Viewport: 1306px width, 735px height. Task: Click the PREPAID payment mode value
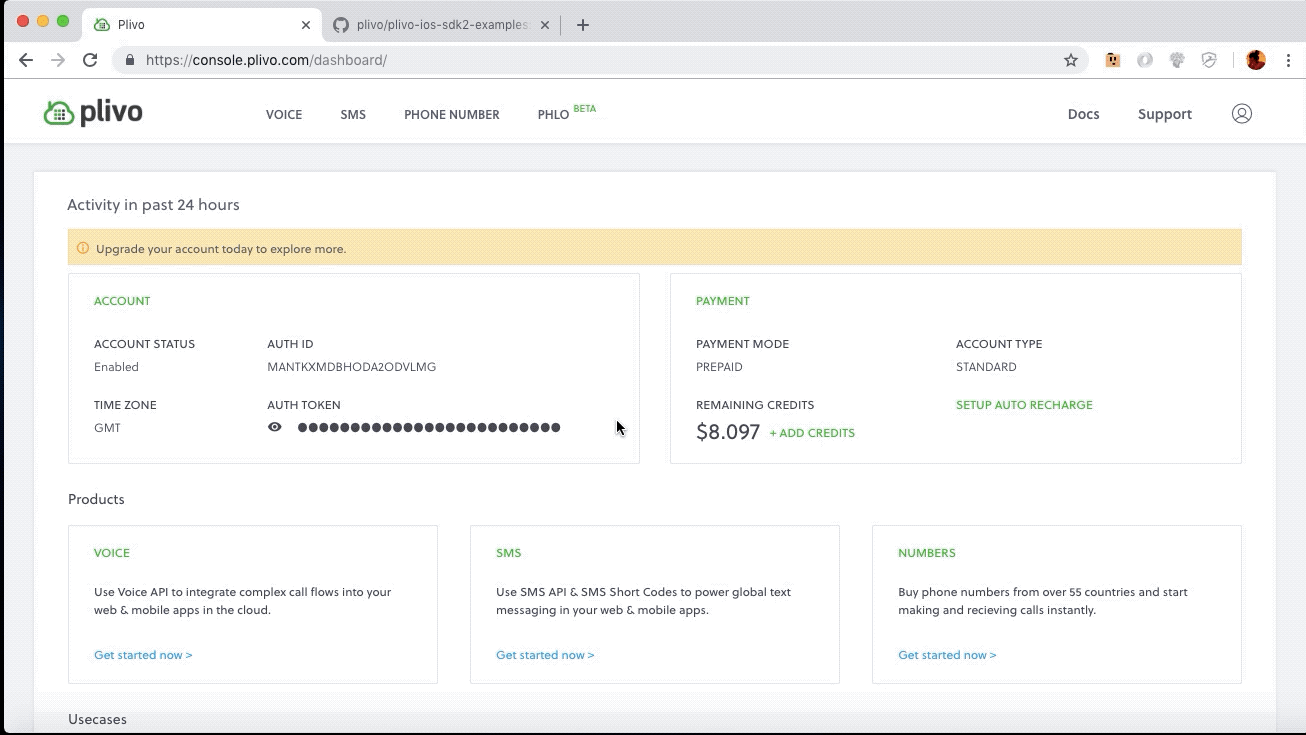tap(720, 367)
